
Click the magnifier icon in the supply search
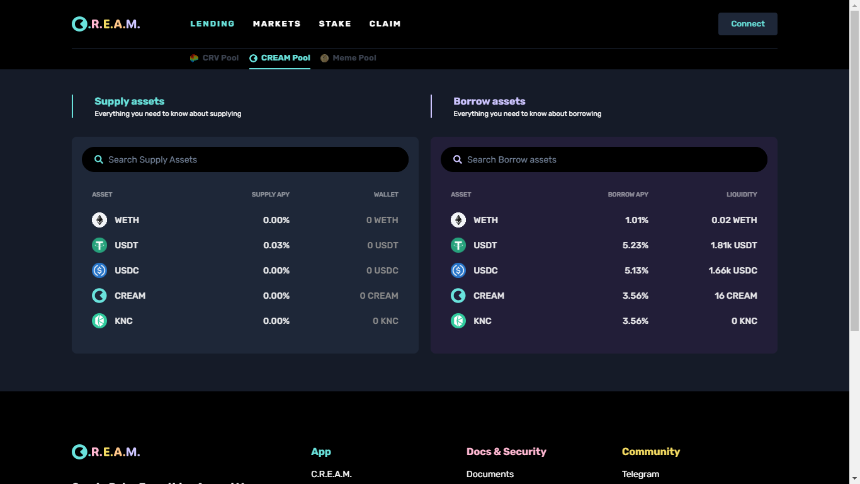(x=99, y=160)
